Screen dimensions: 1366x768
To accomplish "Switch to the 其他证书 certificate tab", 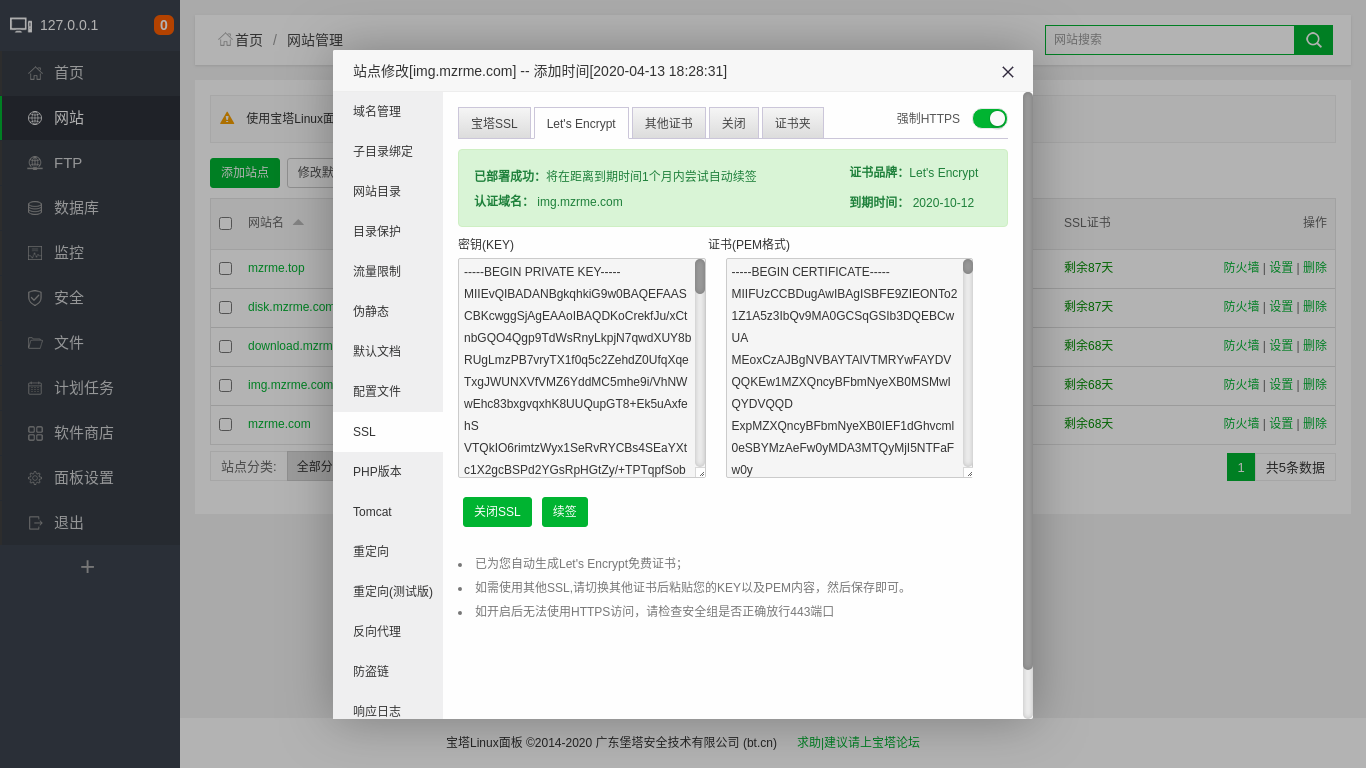I will tap(668, 123).
